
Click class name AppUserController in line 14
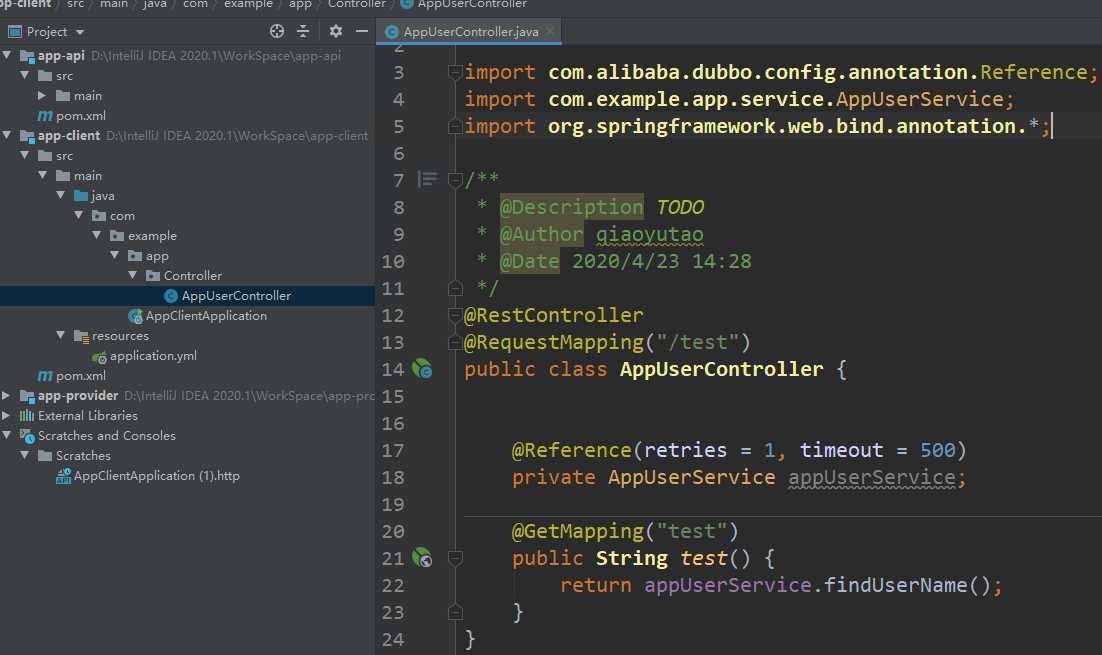[x=721, y=369]
